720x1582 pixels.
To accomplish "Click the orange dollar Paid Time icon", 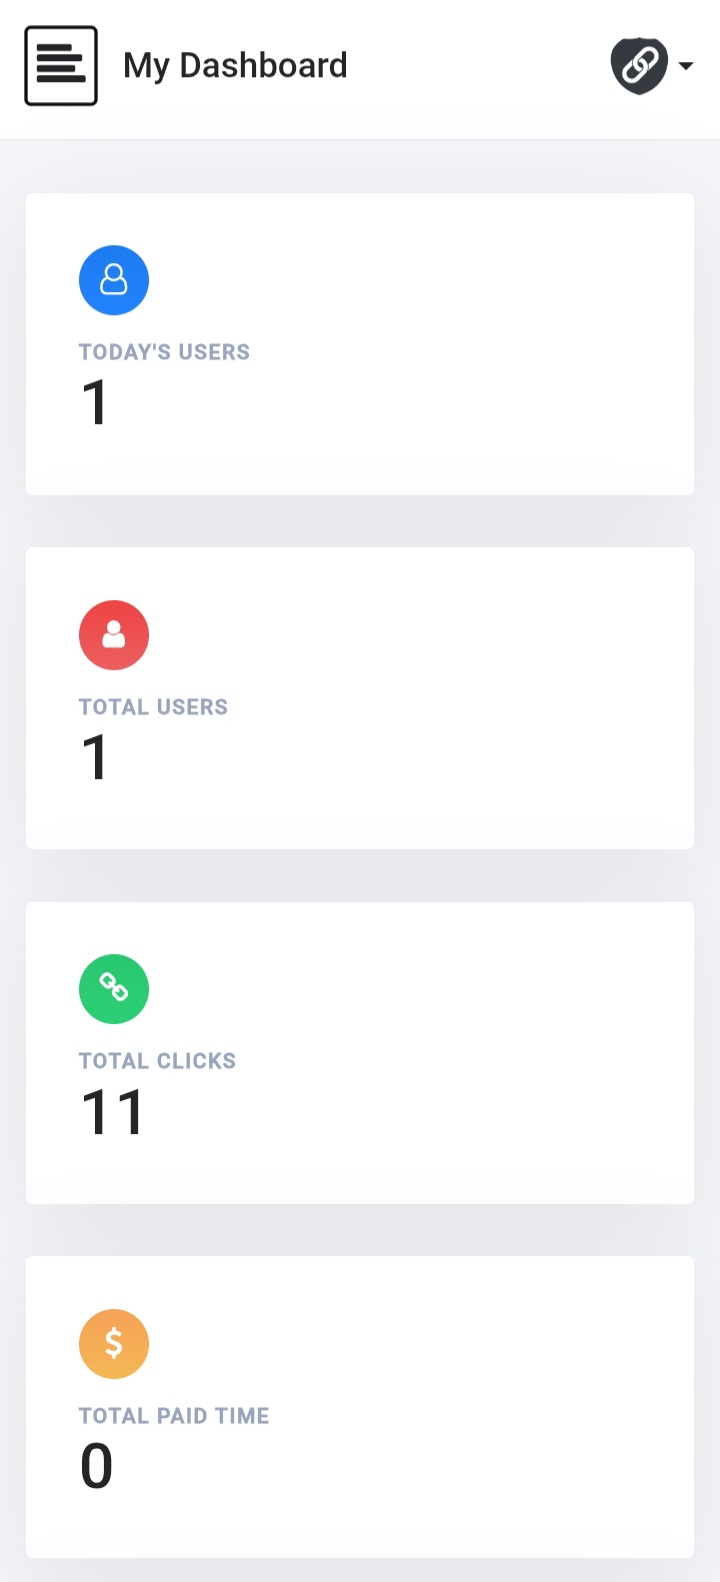I will [114, 1344].
